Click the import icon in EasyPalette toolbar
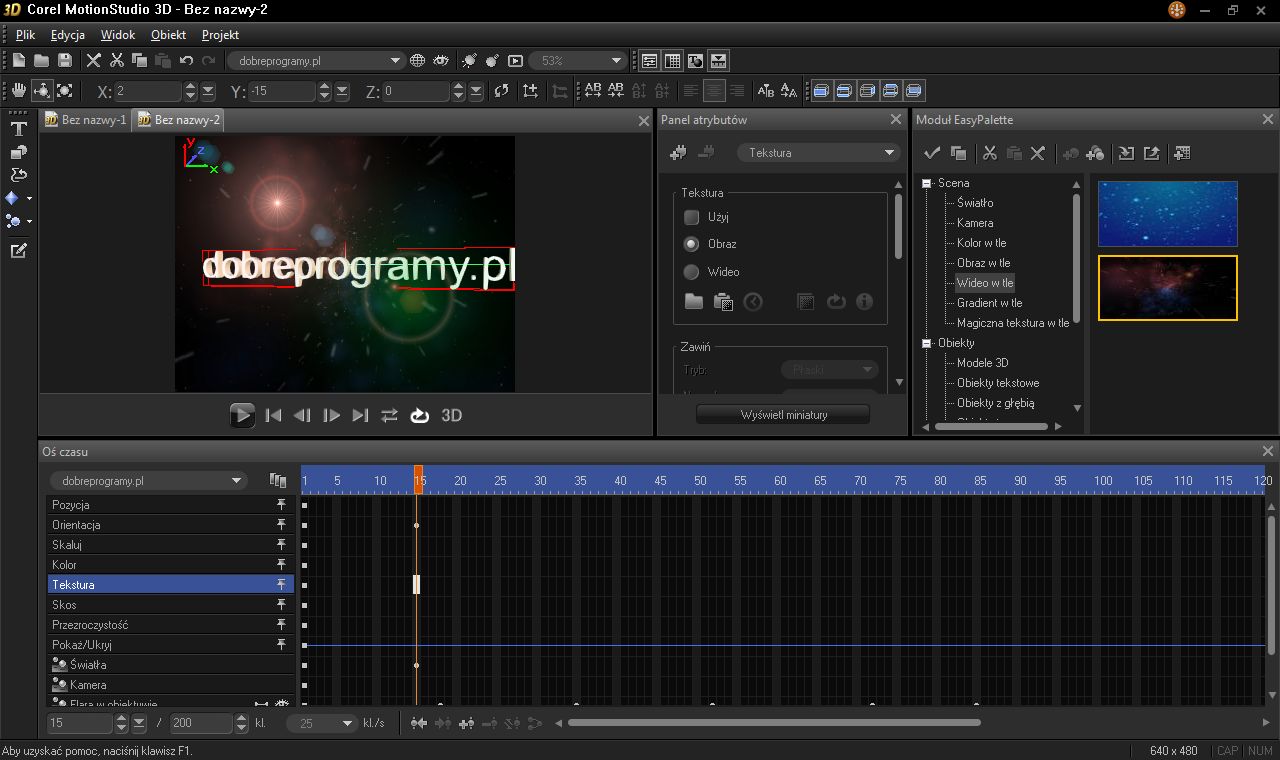Viewport: 1280px width, 760px height. (x=1126, y=153)
